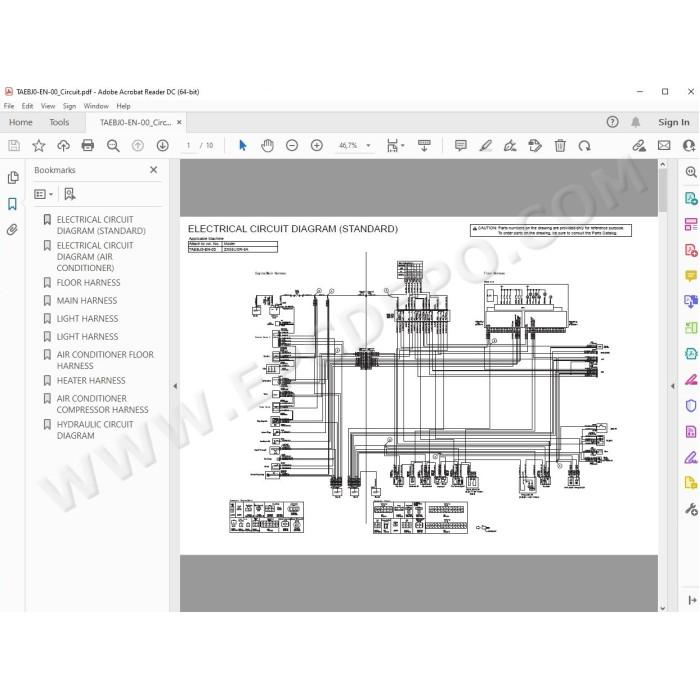Add a sticky note comment
Image resolution: width=700 pixels, height=700 pixels.
[x=461, y=146]
